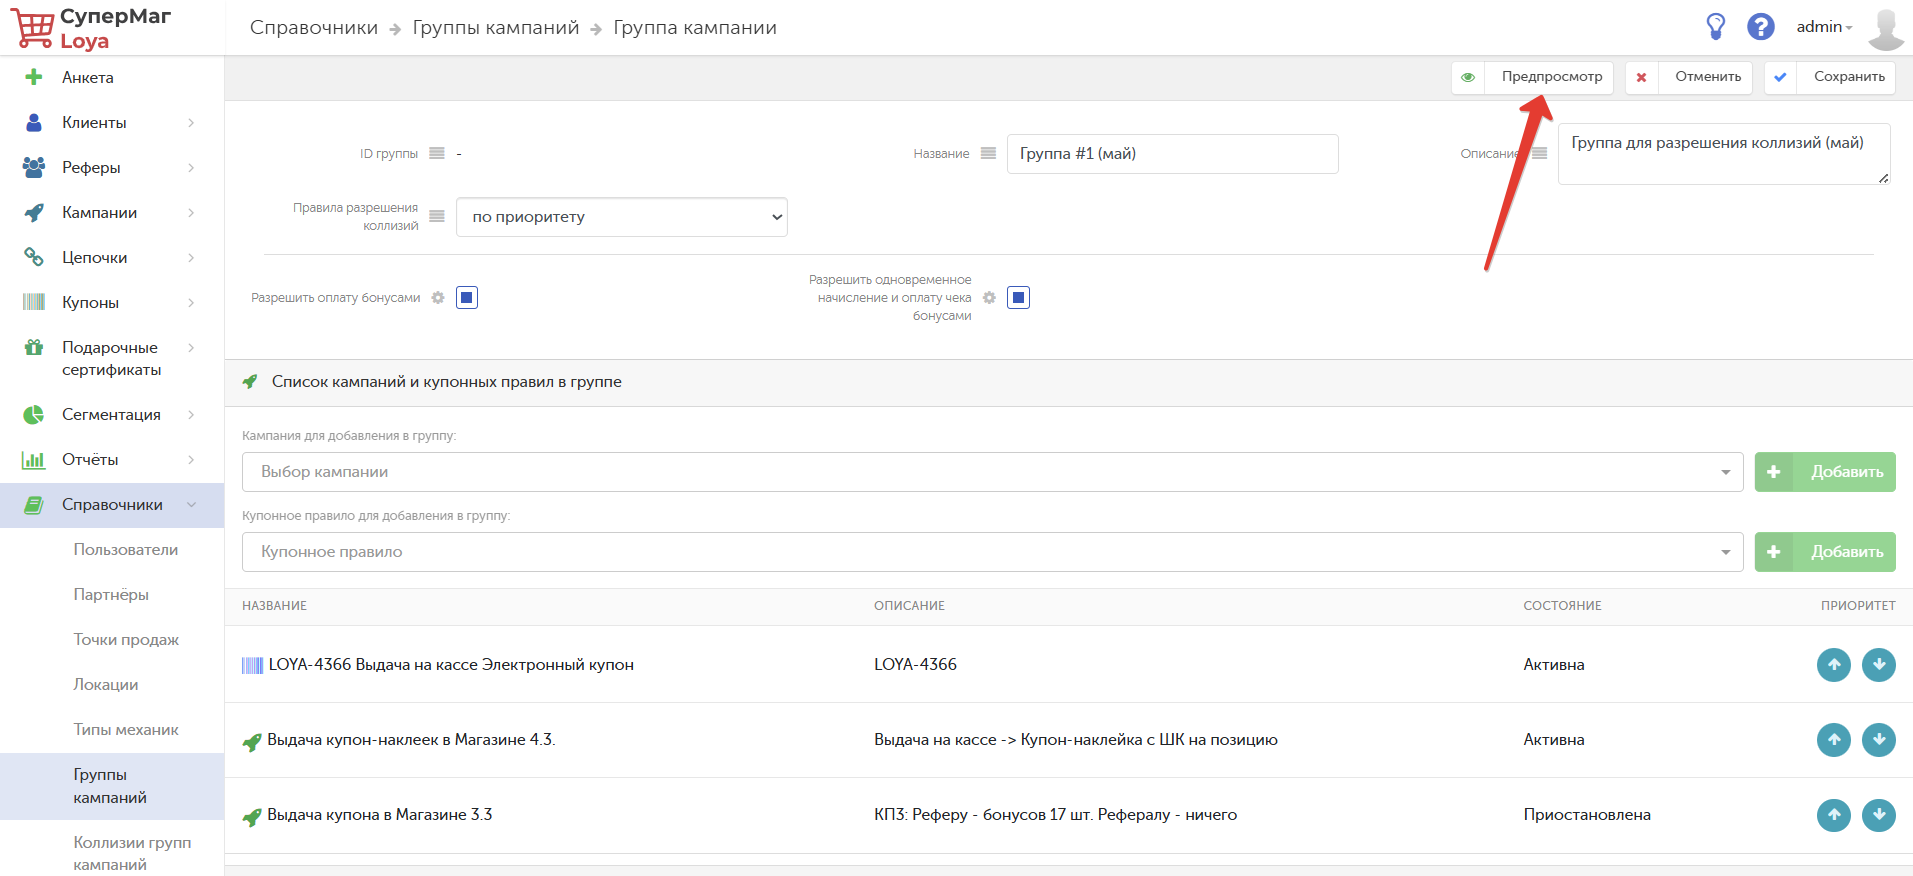Screen dimensions: 1913x876
Task: Click the Предпросмотр button
Action: pos(1532,77)
